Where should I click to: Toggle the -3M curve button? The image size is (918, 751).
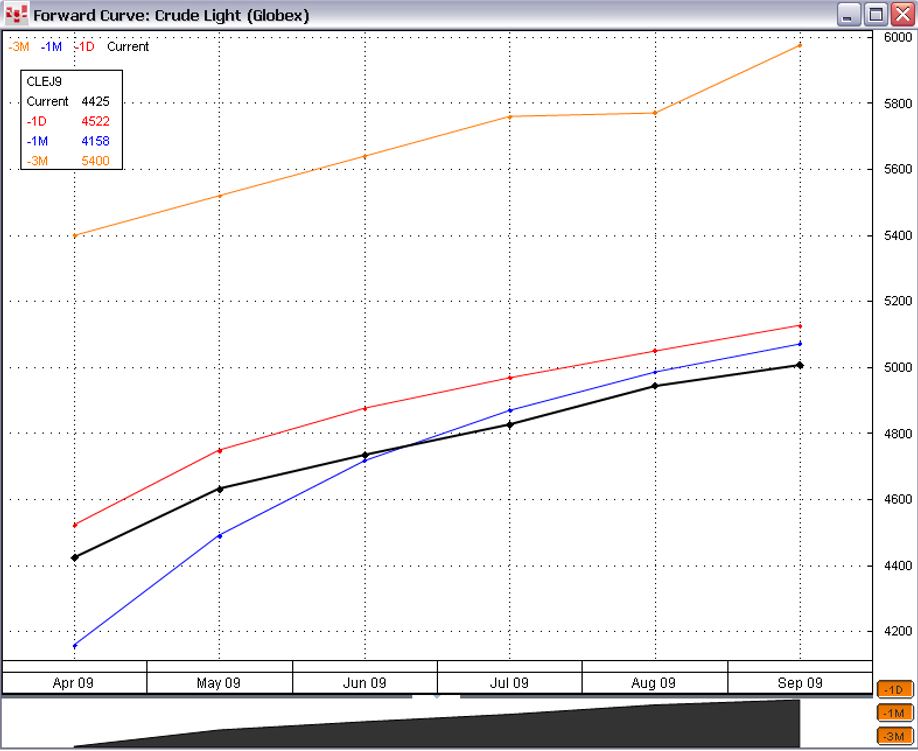[x=895, y=736]
